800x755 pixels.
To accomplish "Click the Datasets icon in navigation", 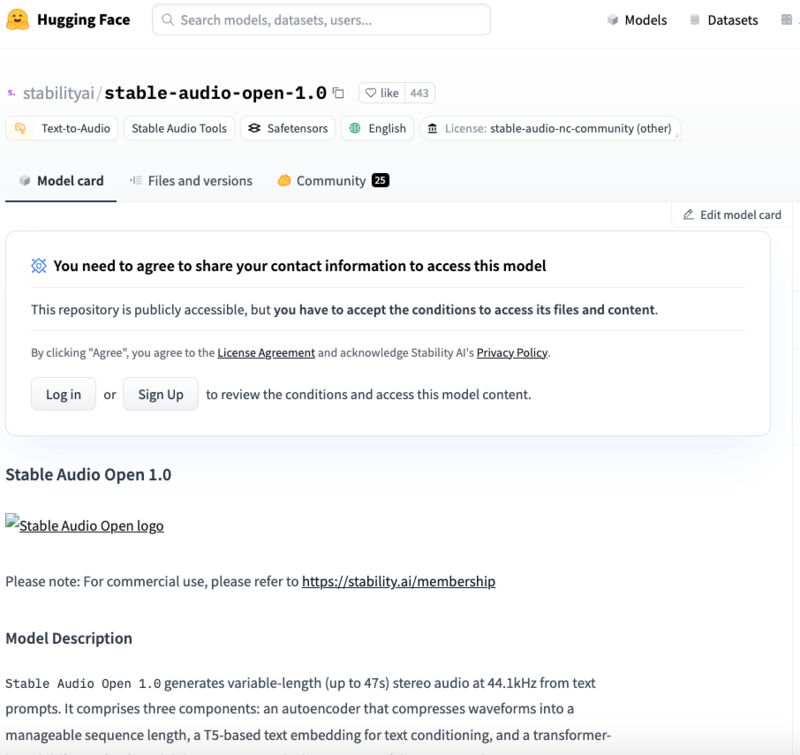I will 694,20.
